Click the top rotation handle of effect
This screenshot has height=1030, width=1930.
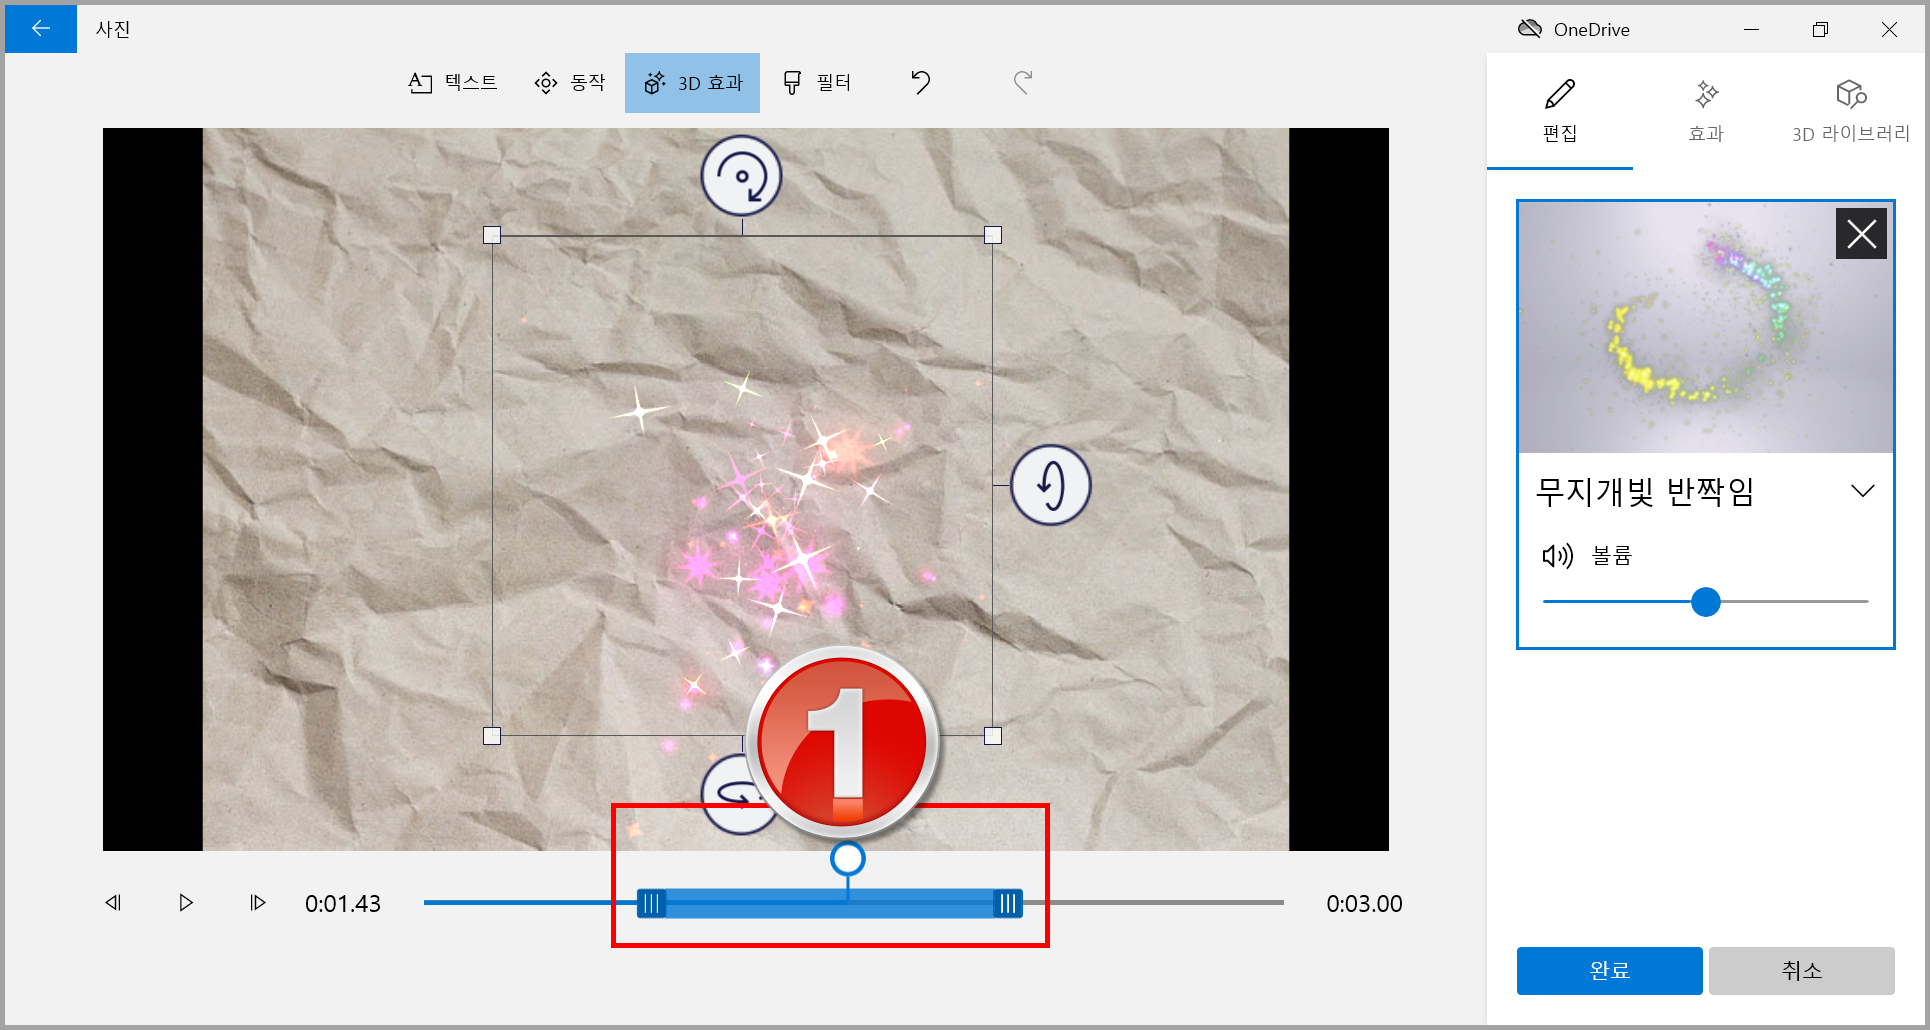(x=741, y=176)
